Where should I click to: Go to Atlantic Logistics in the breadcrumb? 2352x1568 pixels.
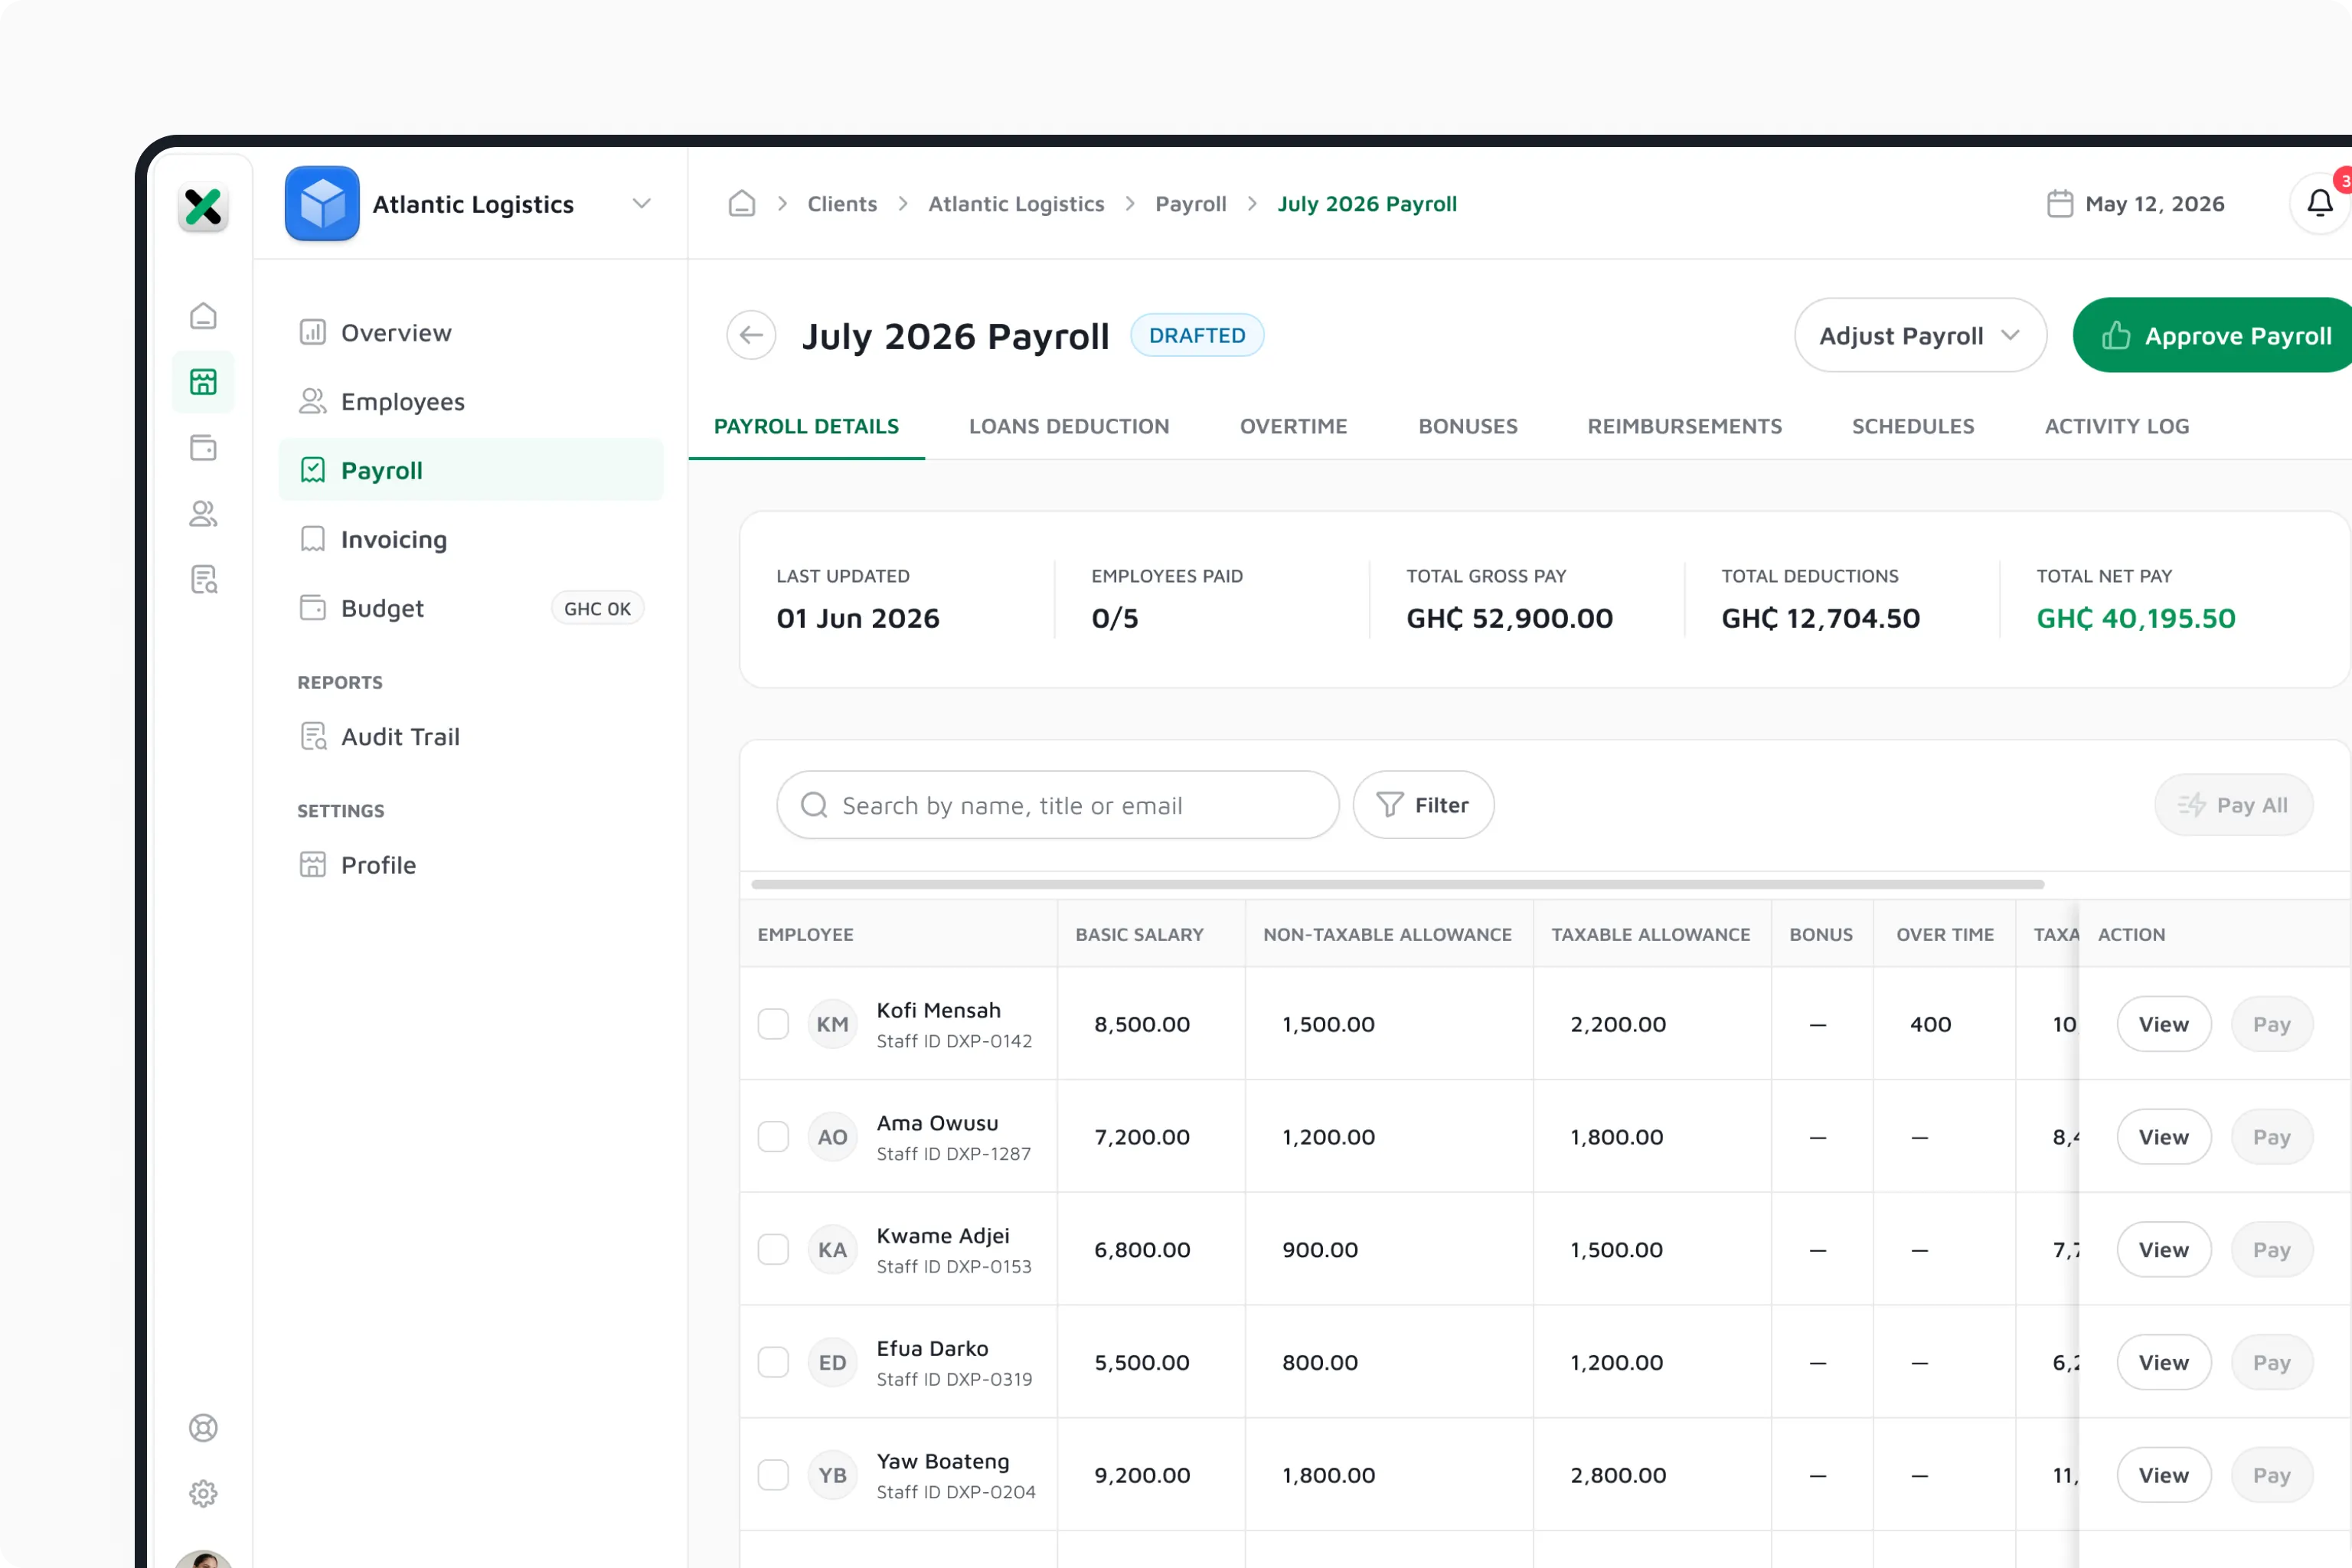1016,204
